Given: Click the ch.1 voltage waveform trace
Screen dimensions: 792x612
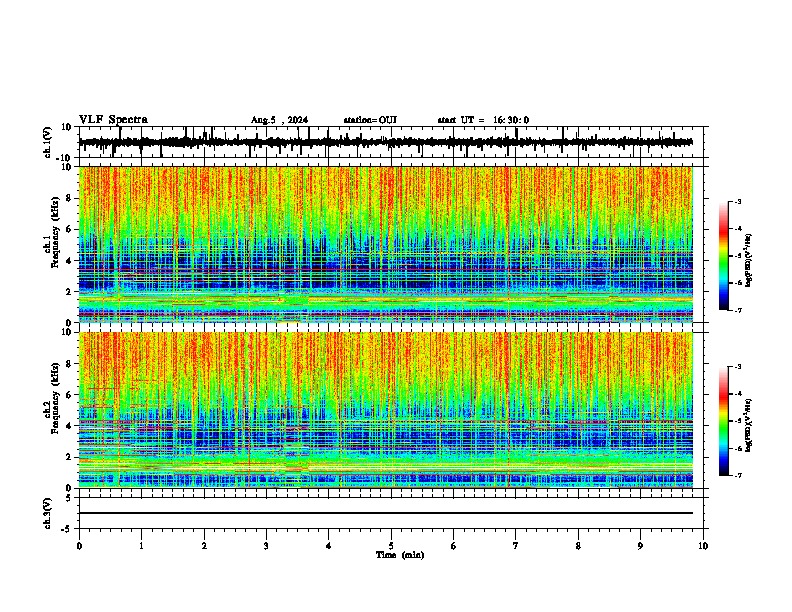Looking at the screenshot, I should [x=385, y=142].
